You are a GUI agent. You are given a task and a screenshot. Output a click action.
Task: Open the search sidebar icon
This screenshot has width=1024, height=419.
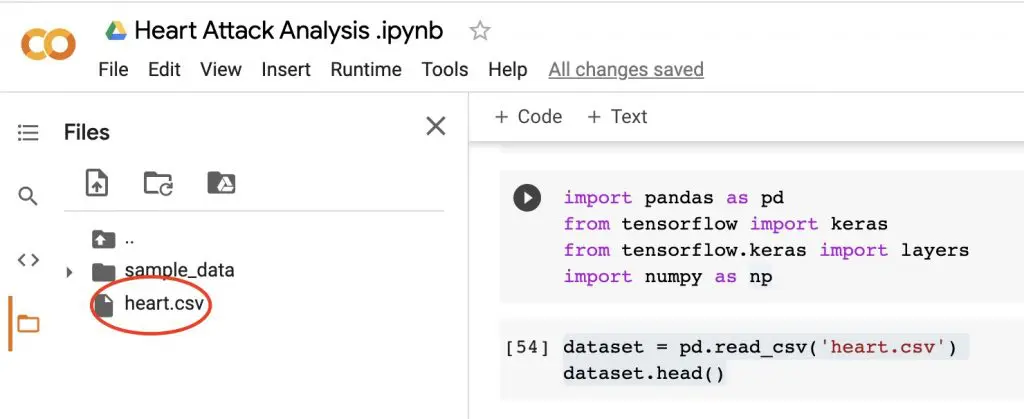tap(28, 196)
